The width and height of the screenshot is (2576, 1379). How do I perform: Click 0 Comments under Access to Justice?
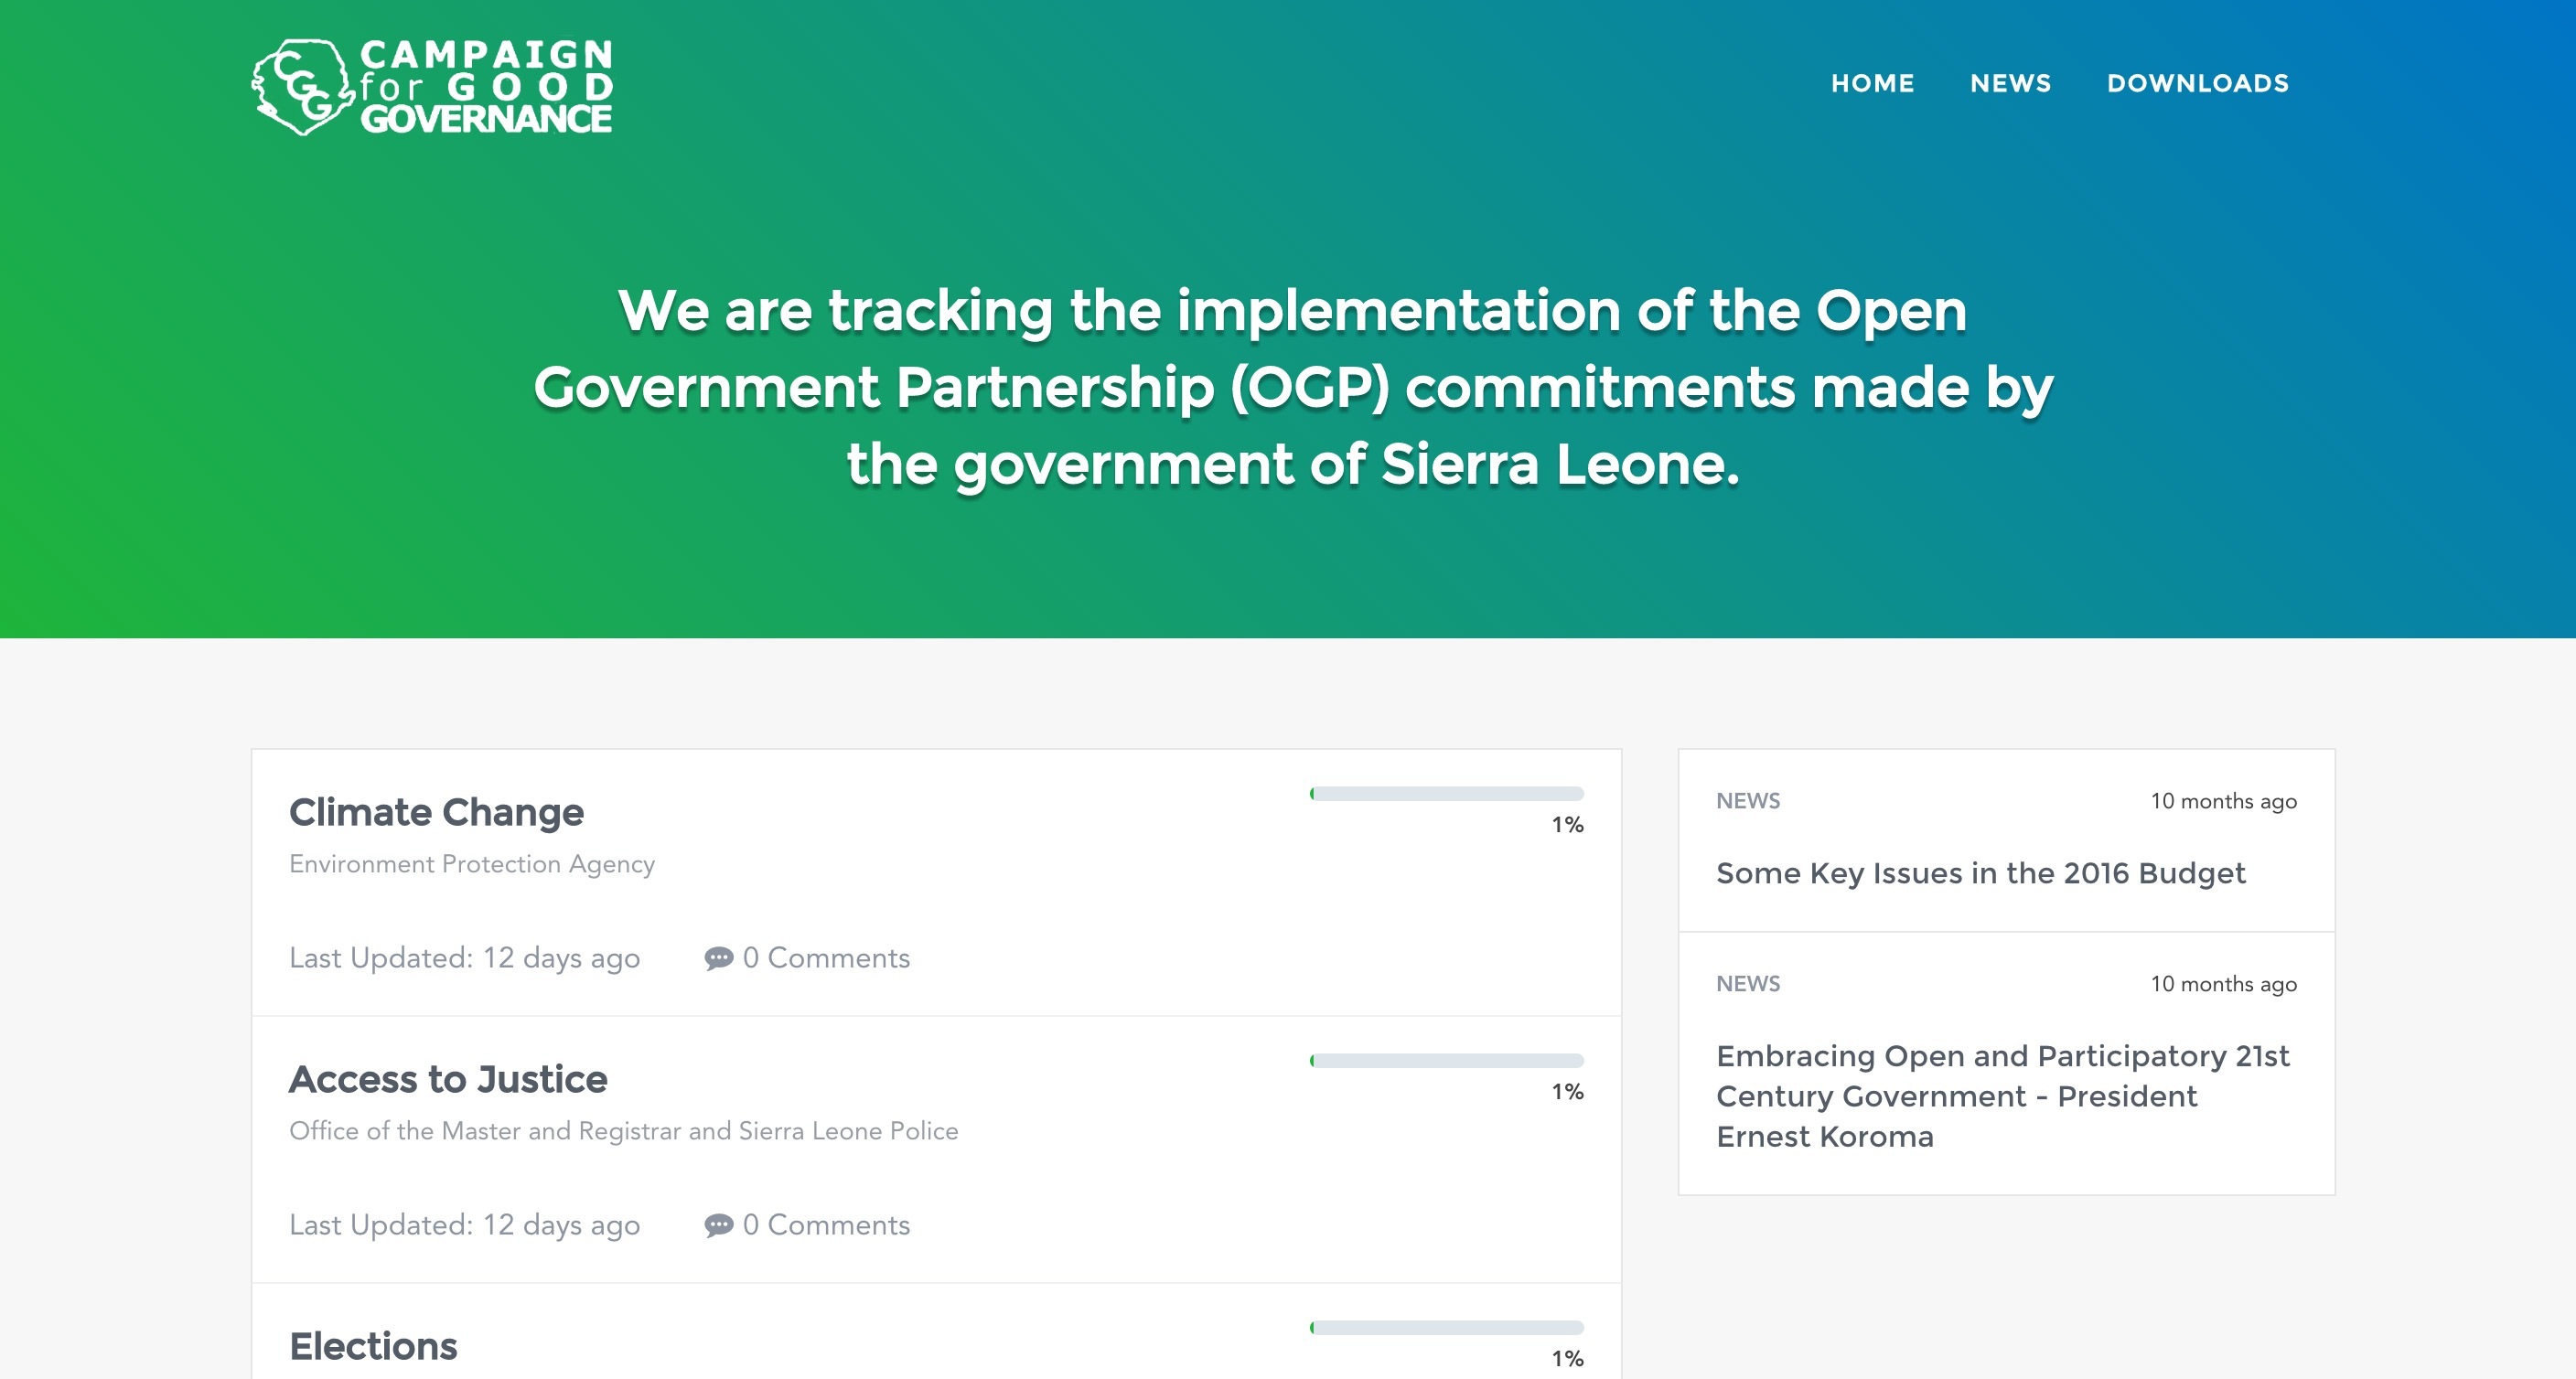tap(826, 1225)
